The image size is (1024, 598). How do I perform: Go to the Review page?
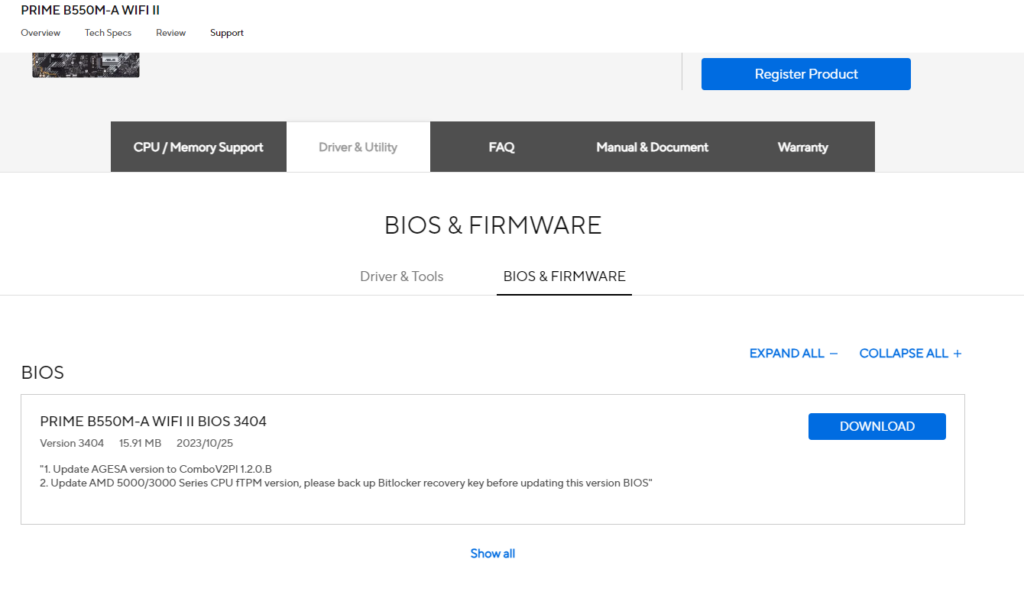(170, 32)
